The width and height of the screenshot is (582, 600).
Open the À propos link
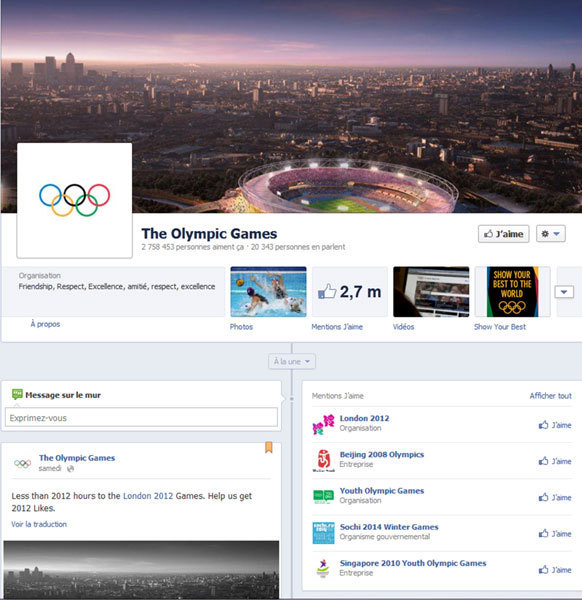[x=45, y=324]
